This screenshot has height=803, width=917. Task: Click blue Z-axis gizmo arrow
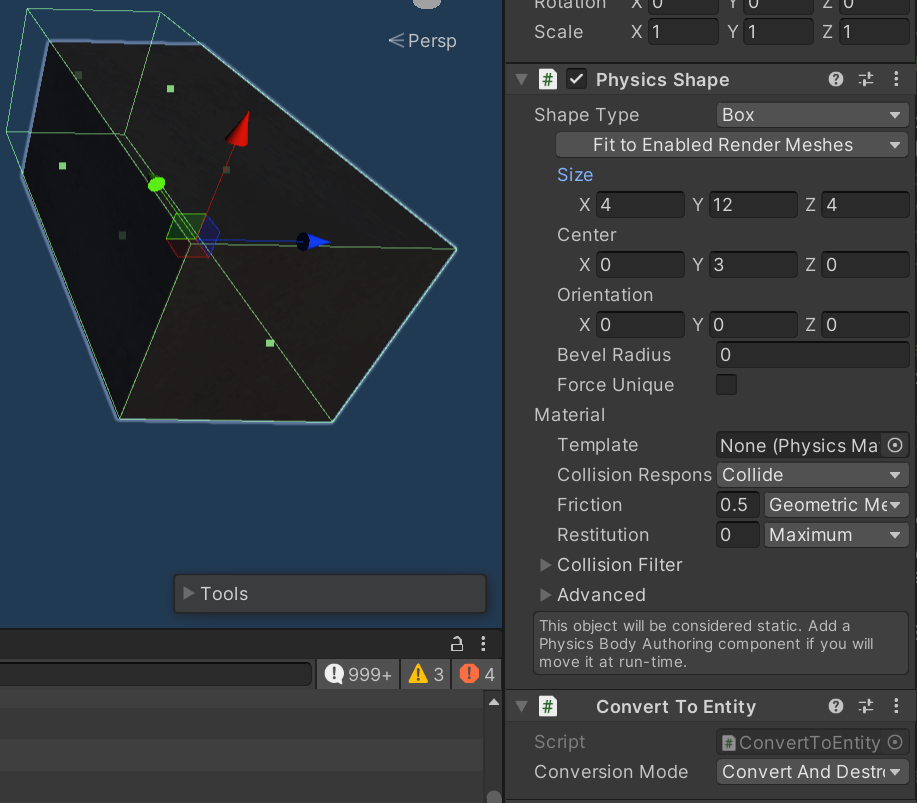(x=314, y=241)
